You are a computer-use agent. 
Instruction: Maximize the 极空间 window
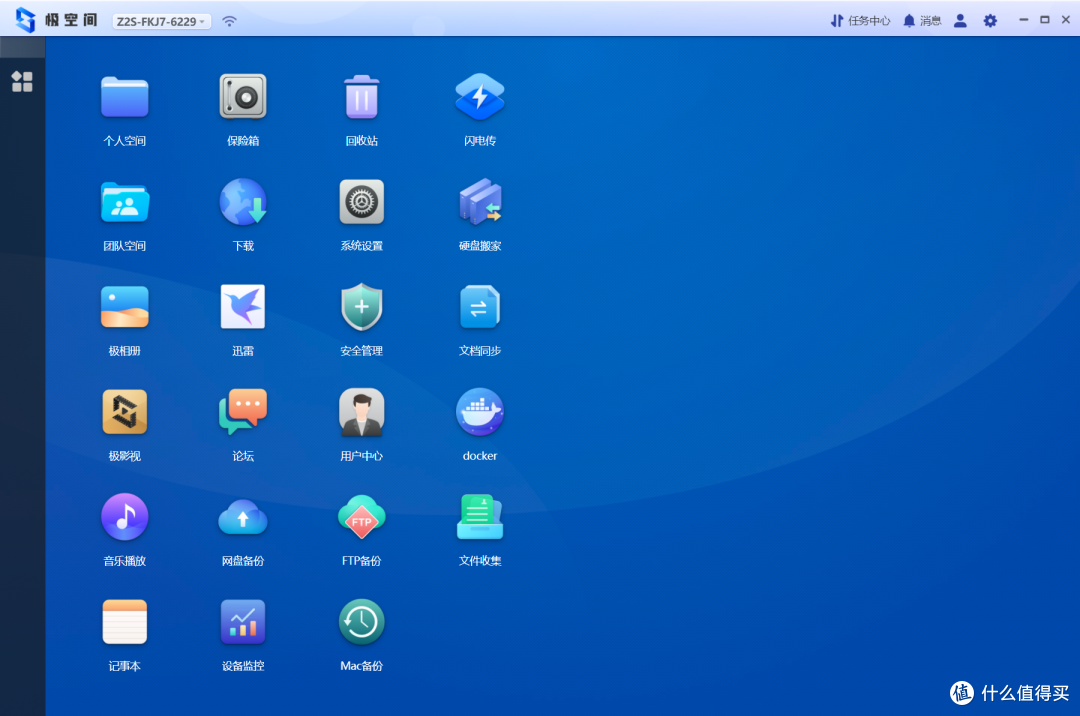pyautogui.click(x=1045, y=20)
